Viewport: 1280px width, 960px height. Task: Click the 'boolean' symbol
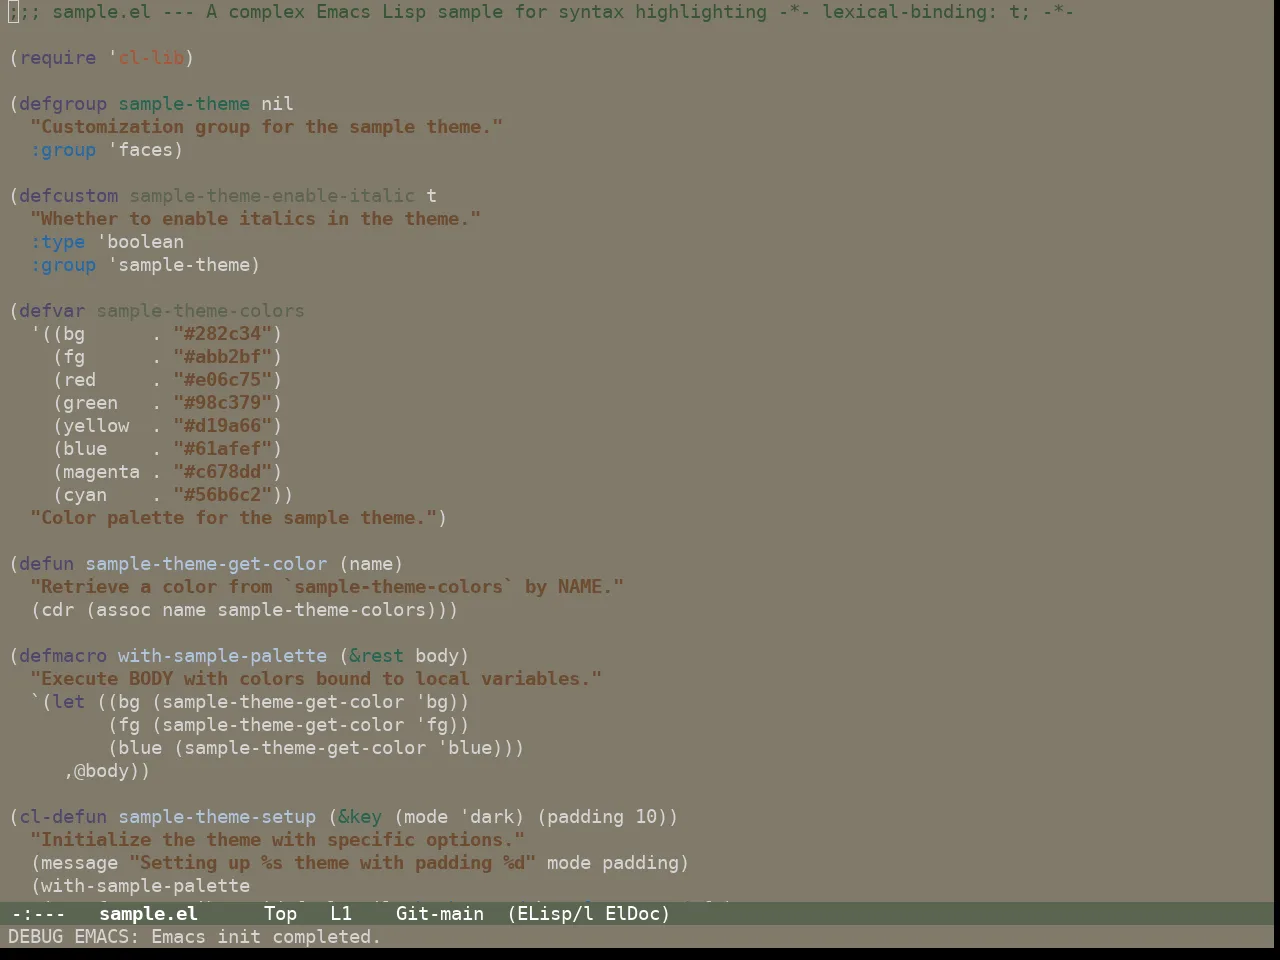[146, 242]
